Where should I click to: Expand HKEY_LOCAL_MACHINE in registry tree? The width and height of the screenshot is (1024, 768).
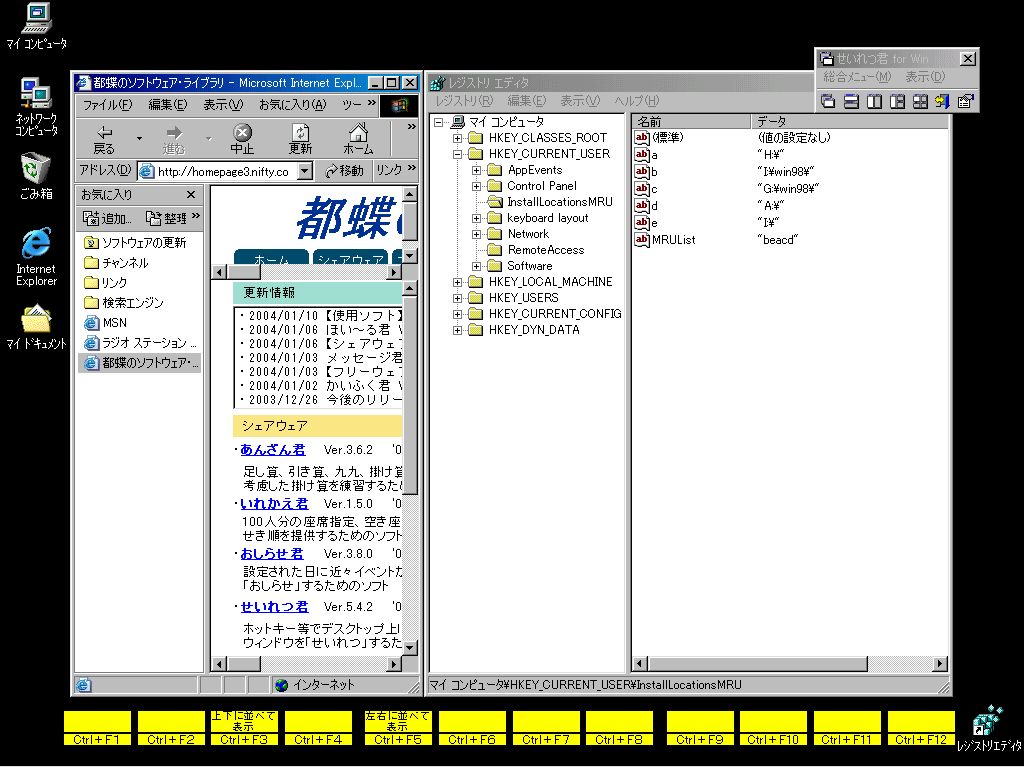coord(458,282)
